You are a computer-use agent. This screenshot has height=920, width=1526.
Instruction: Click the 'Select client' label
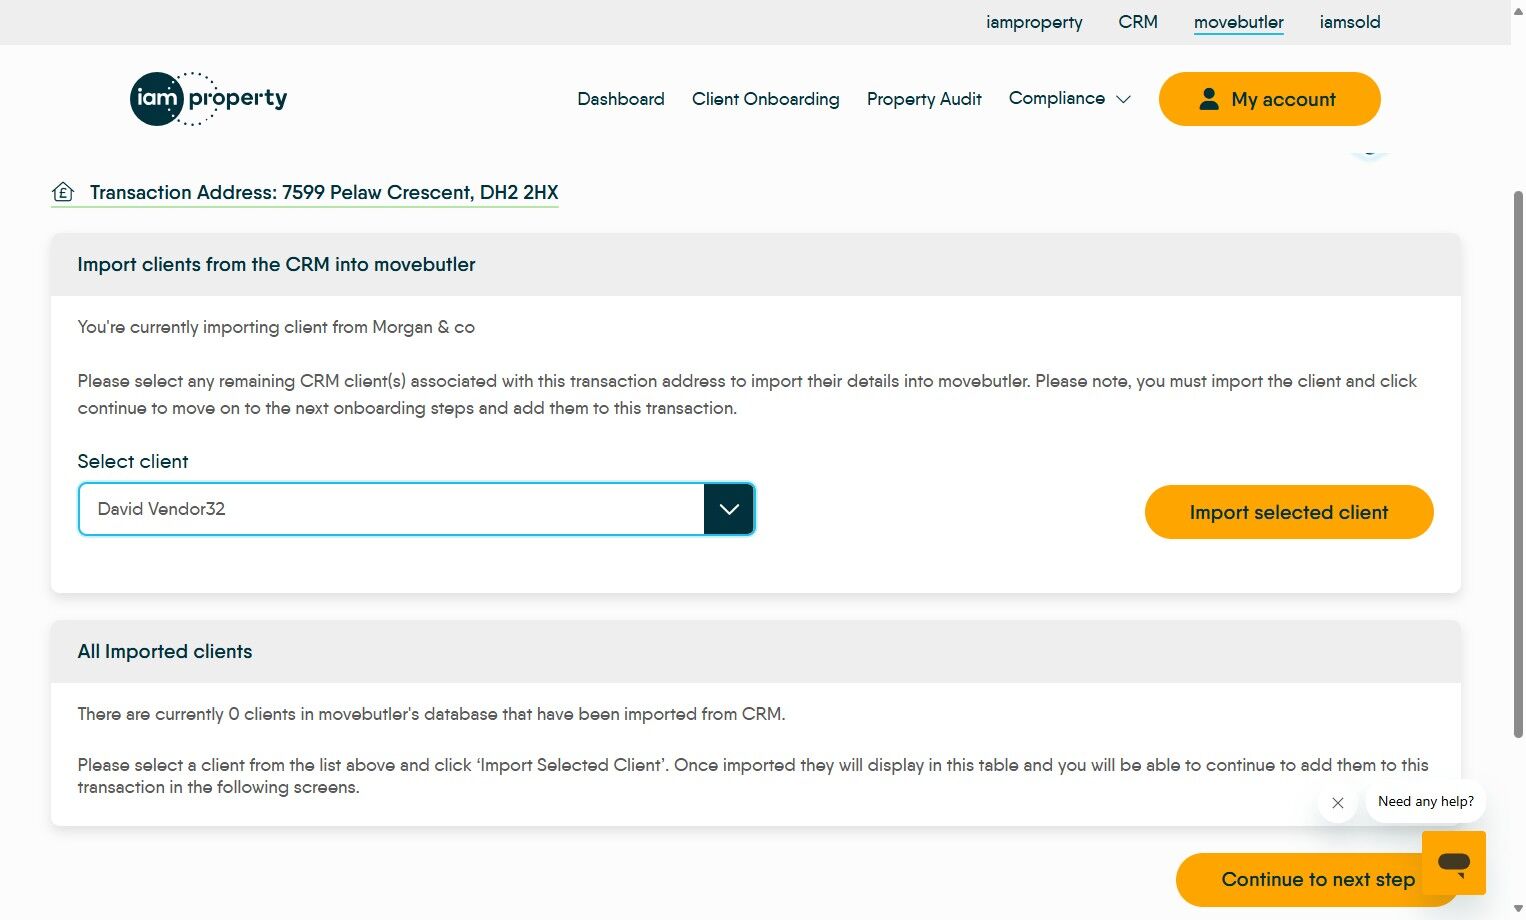133,461
